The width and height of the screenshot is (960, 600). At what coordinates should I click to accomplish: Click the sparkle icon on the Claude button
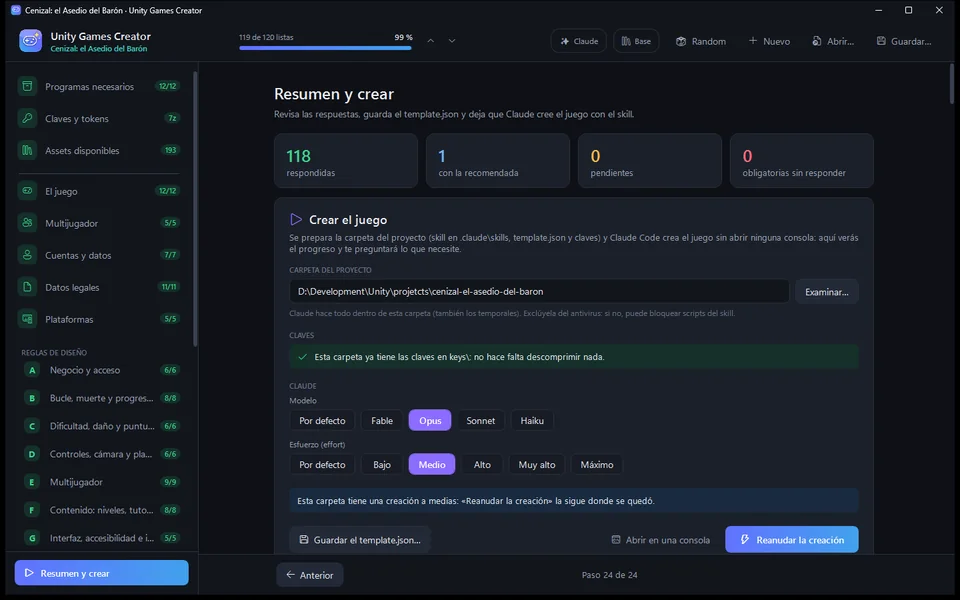[x=564, y=41]
